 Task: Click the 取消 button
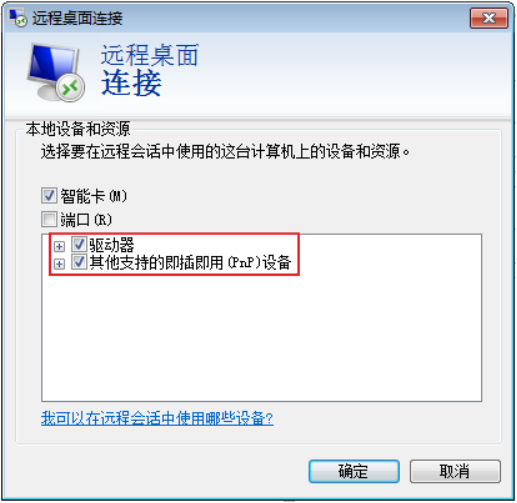coord(455,471)
